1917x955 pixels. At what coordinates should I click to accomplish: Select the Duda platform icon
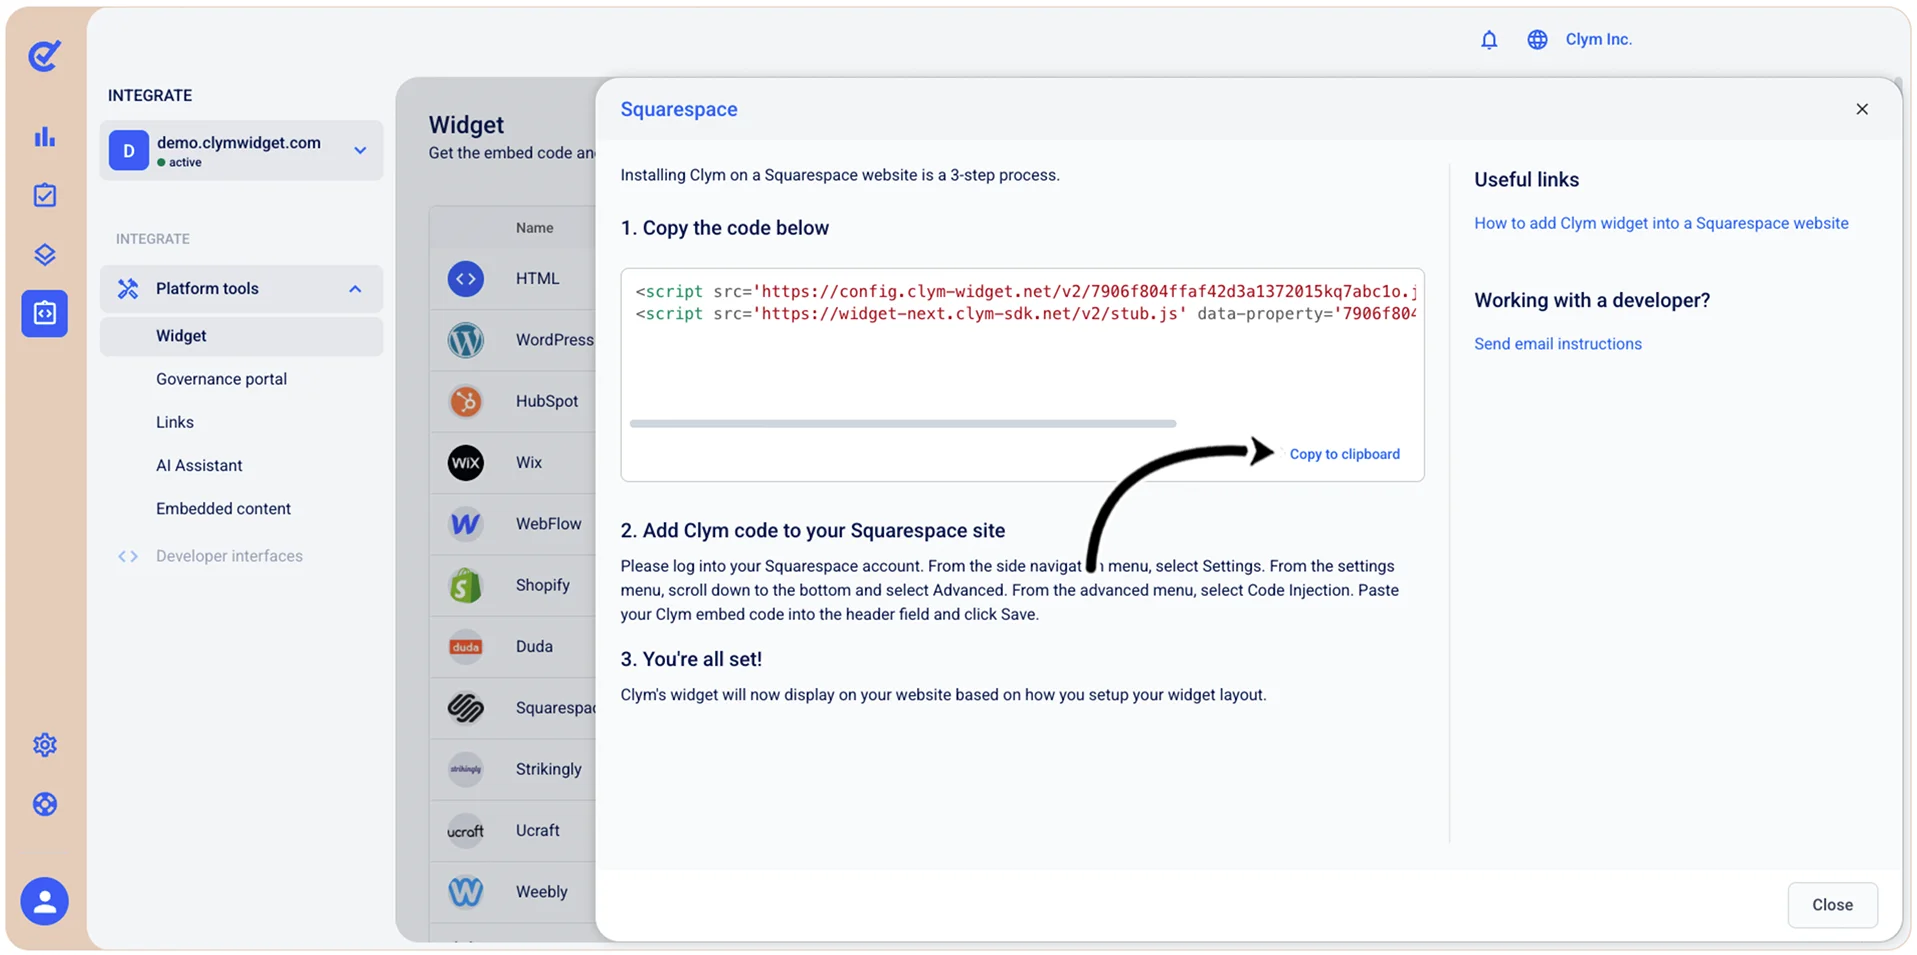coord(466,647)
